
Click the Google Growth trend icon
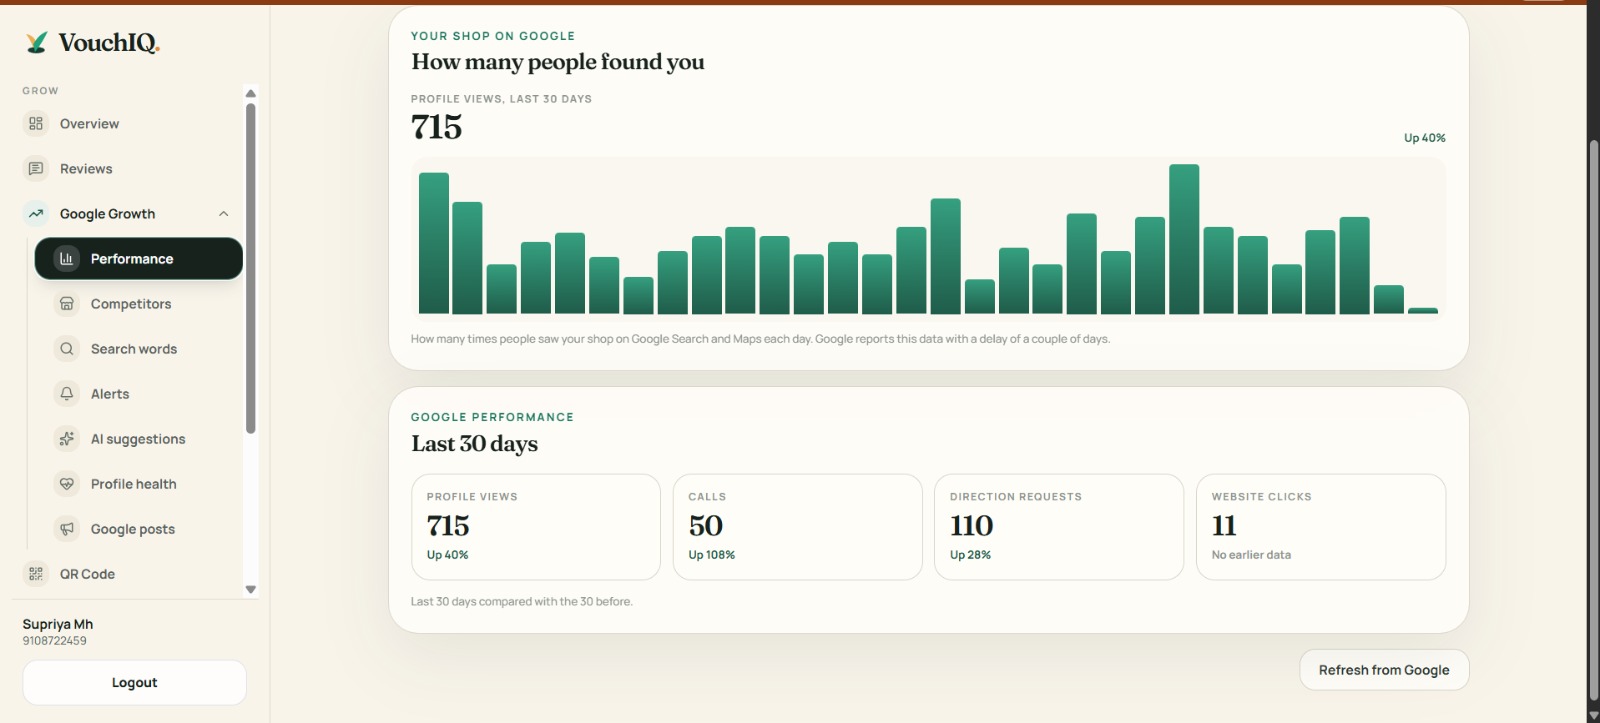tap(36, 213)
